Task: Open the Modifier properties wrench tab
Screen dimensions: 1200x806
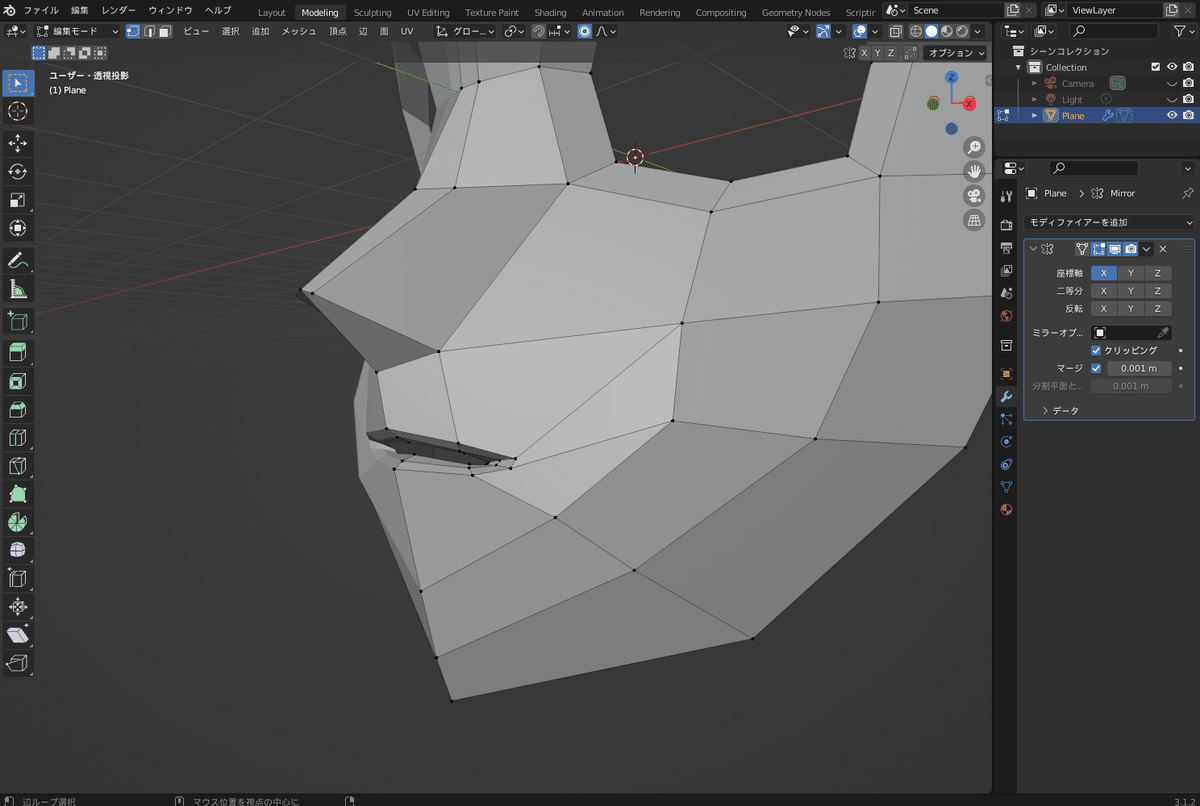Action: (1006, 396)
